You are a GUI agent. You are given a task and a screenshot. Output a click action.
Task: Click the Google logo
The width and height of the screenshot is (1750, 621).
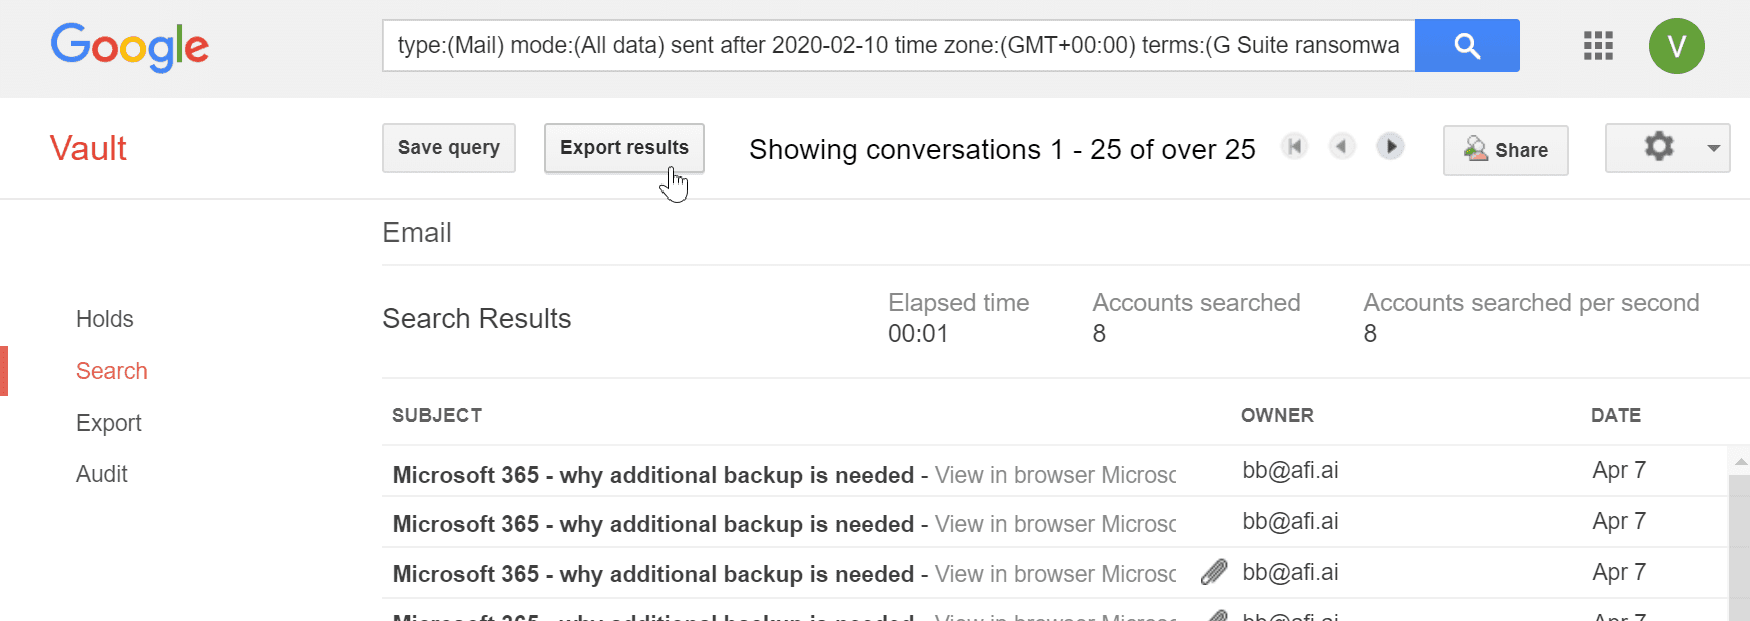pos(129,47)
